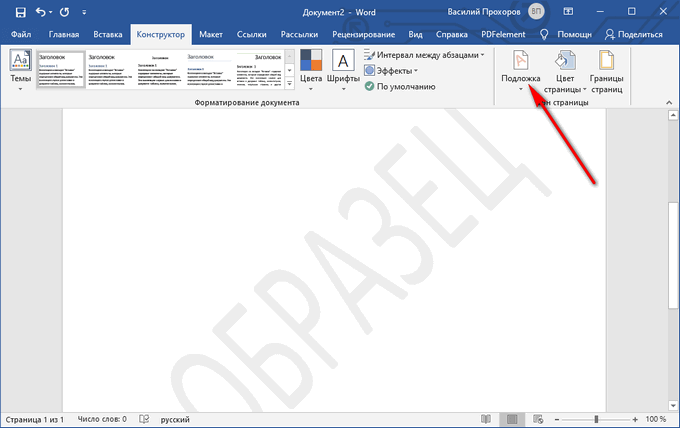Open the Файл menu
Viewport: 680px width, 428px height.
(x=20, y=33)
